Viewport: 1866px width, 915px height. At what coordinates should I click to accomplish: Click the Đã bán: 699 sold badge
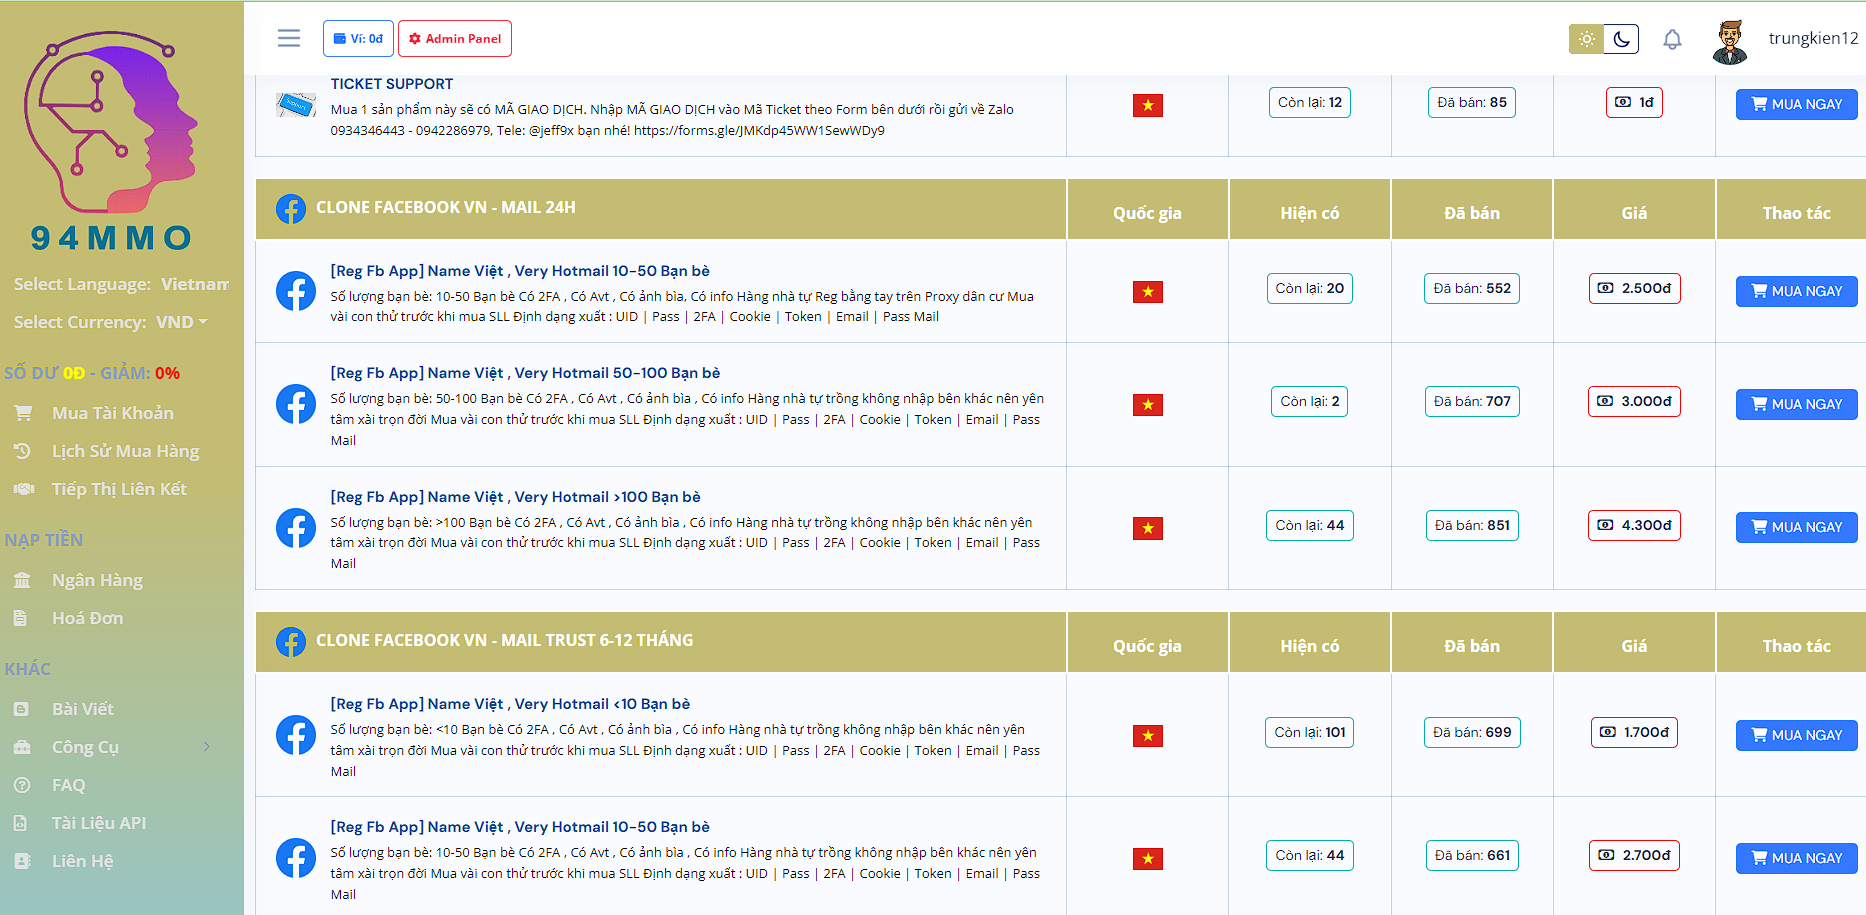[x=1472, y=732]
